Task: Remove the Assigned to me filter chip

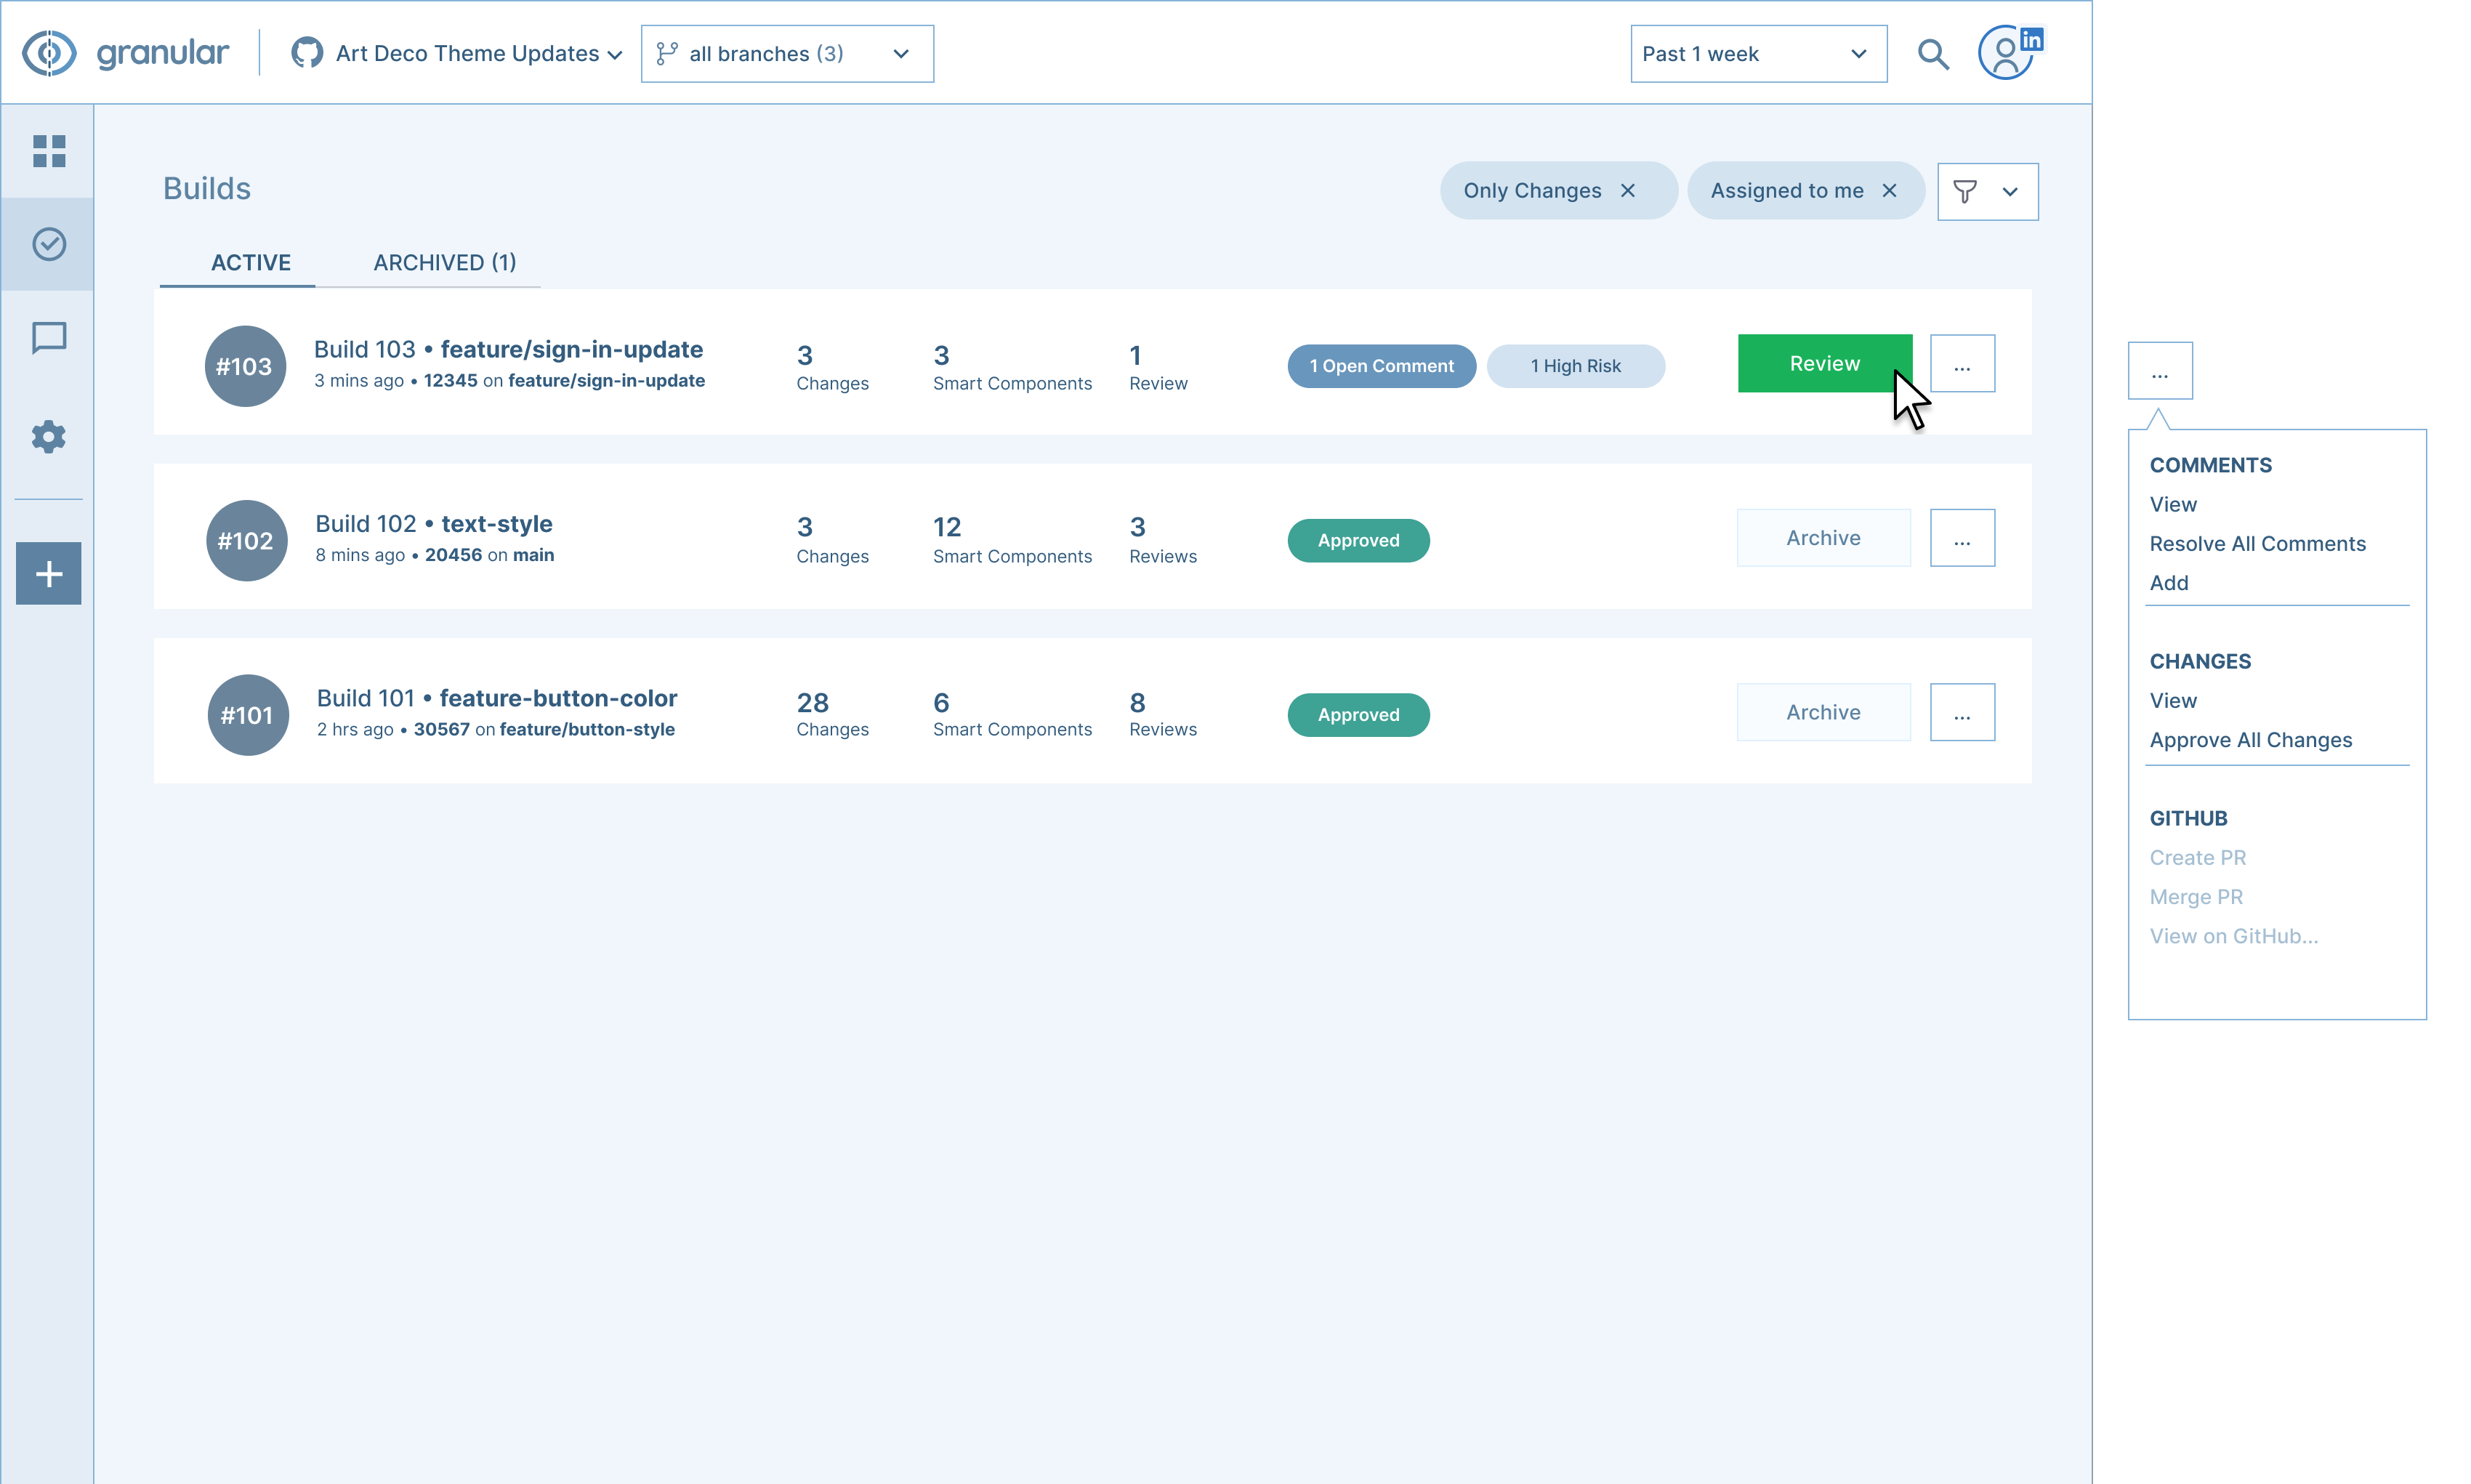Action: pos(1889,190)
